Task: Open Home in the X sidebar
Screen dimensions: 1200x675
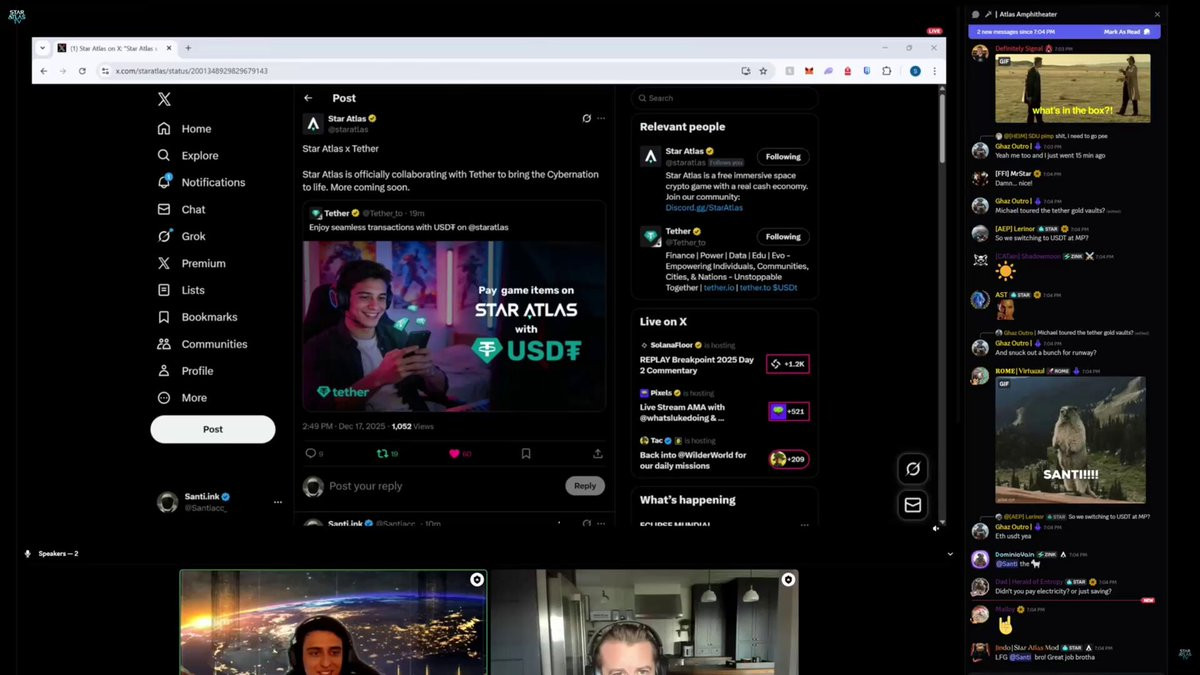Action: pyautogui.click(x=184, y=128)
